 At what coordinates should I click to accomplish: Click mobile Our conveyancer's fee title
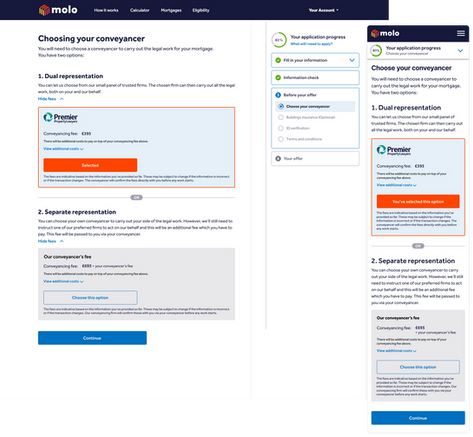pyautogui.click(x=398, y=318)
